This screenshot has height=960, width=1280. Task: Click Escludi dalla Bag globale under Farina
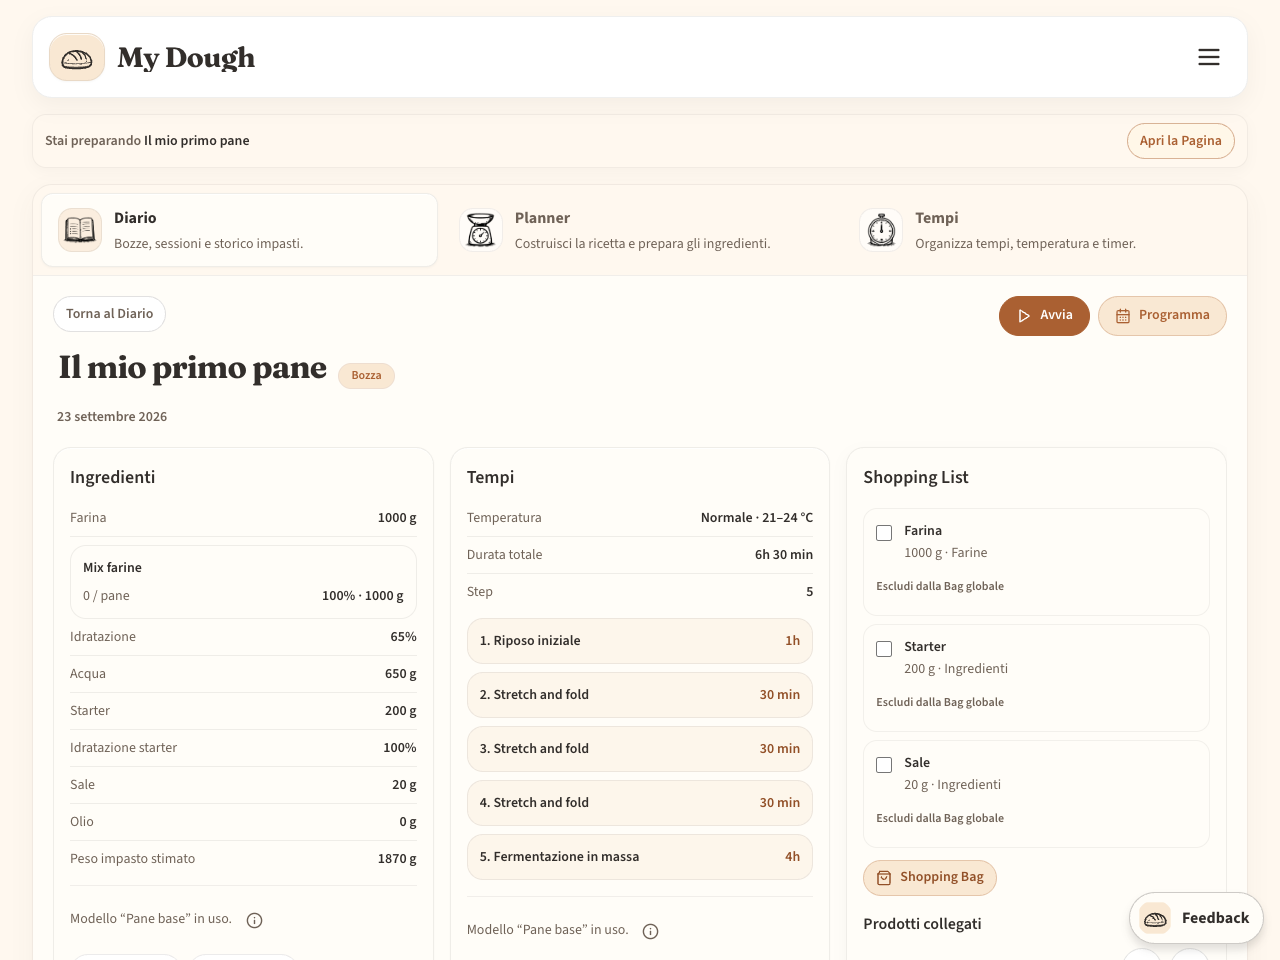point(940,586)
